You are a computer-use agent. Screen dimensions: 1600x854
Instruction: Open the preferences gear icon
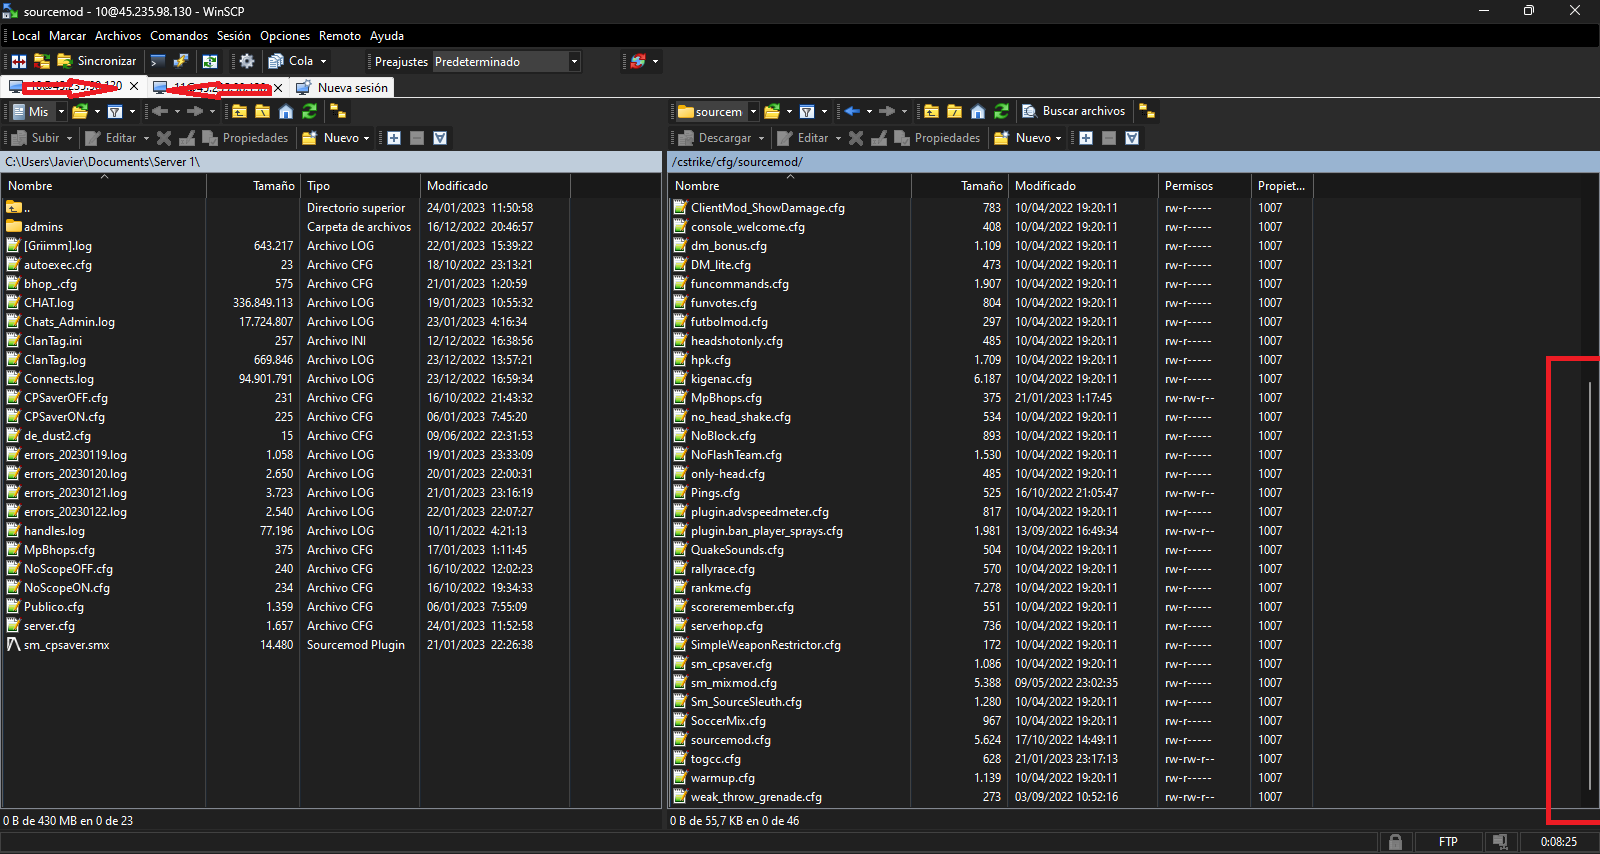247,61
